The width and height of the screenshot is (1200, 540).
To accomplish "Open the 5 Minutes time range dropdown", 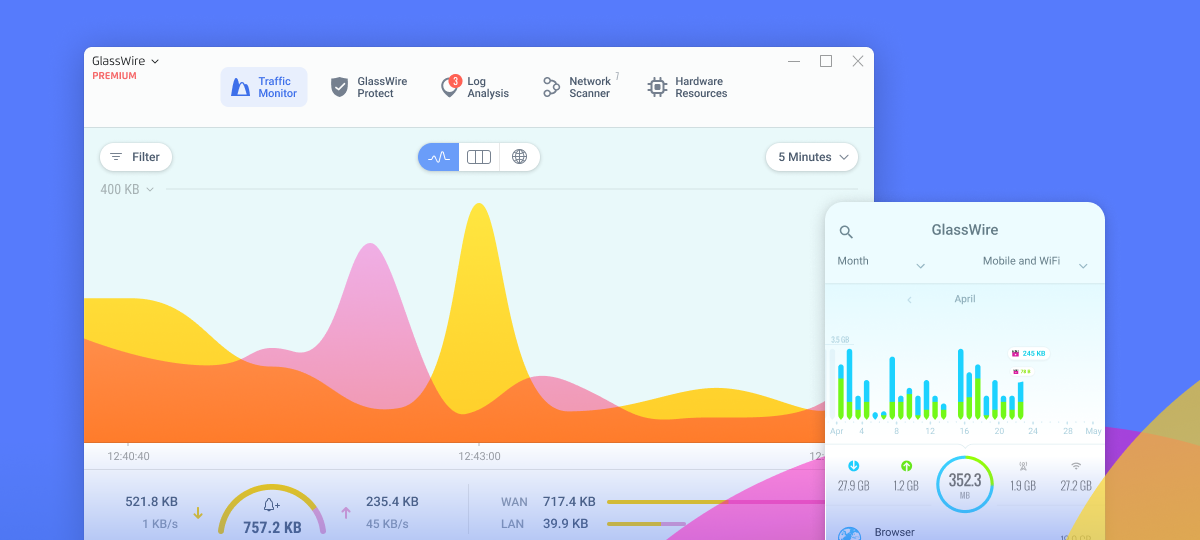I will [x=812, y=157].
